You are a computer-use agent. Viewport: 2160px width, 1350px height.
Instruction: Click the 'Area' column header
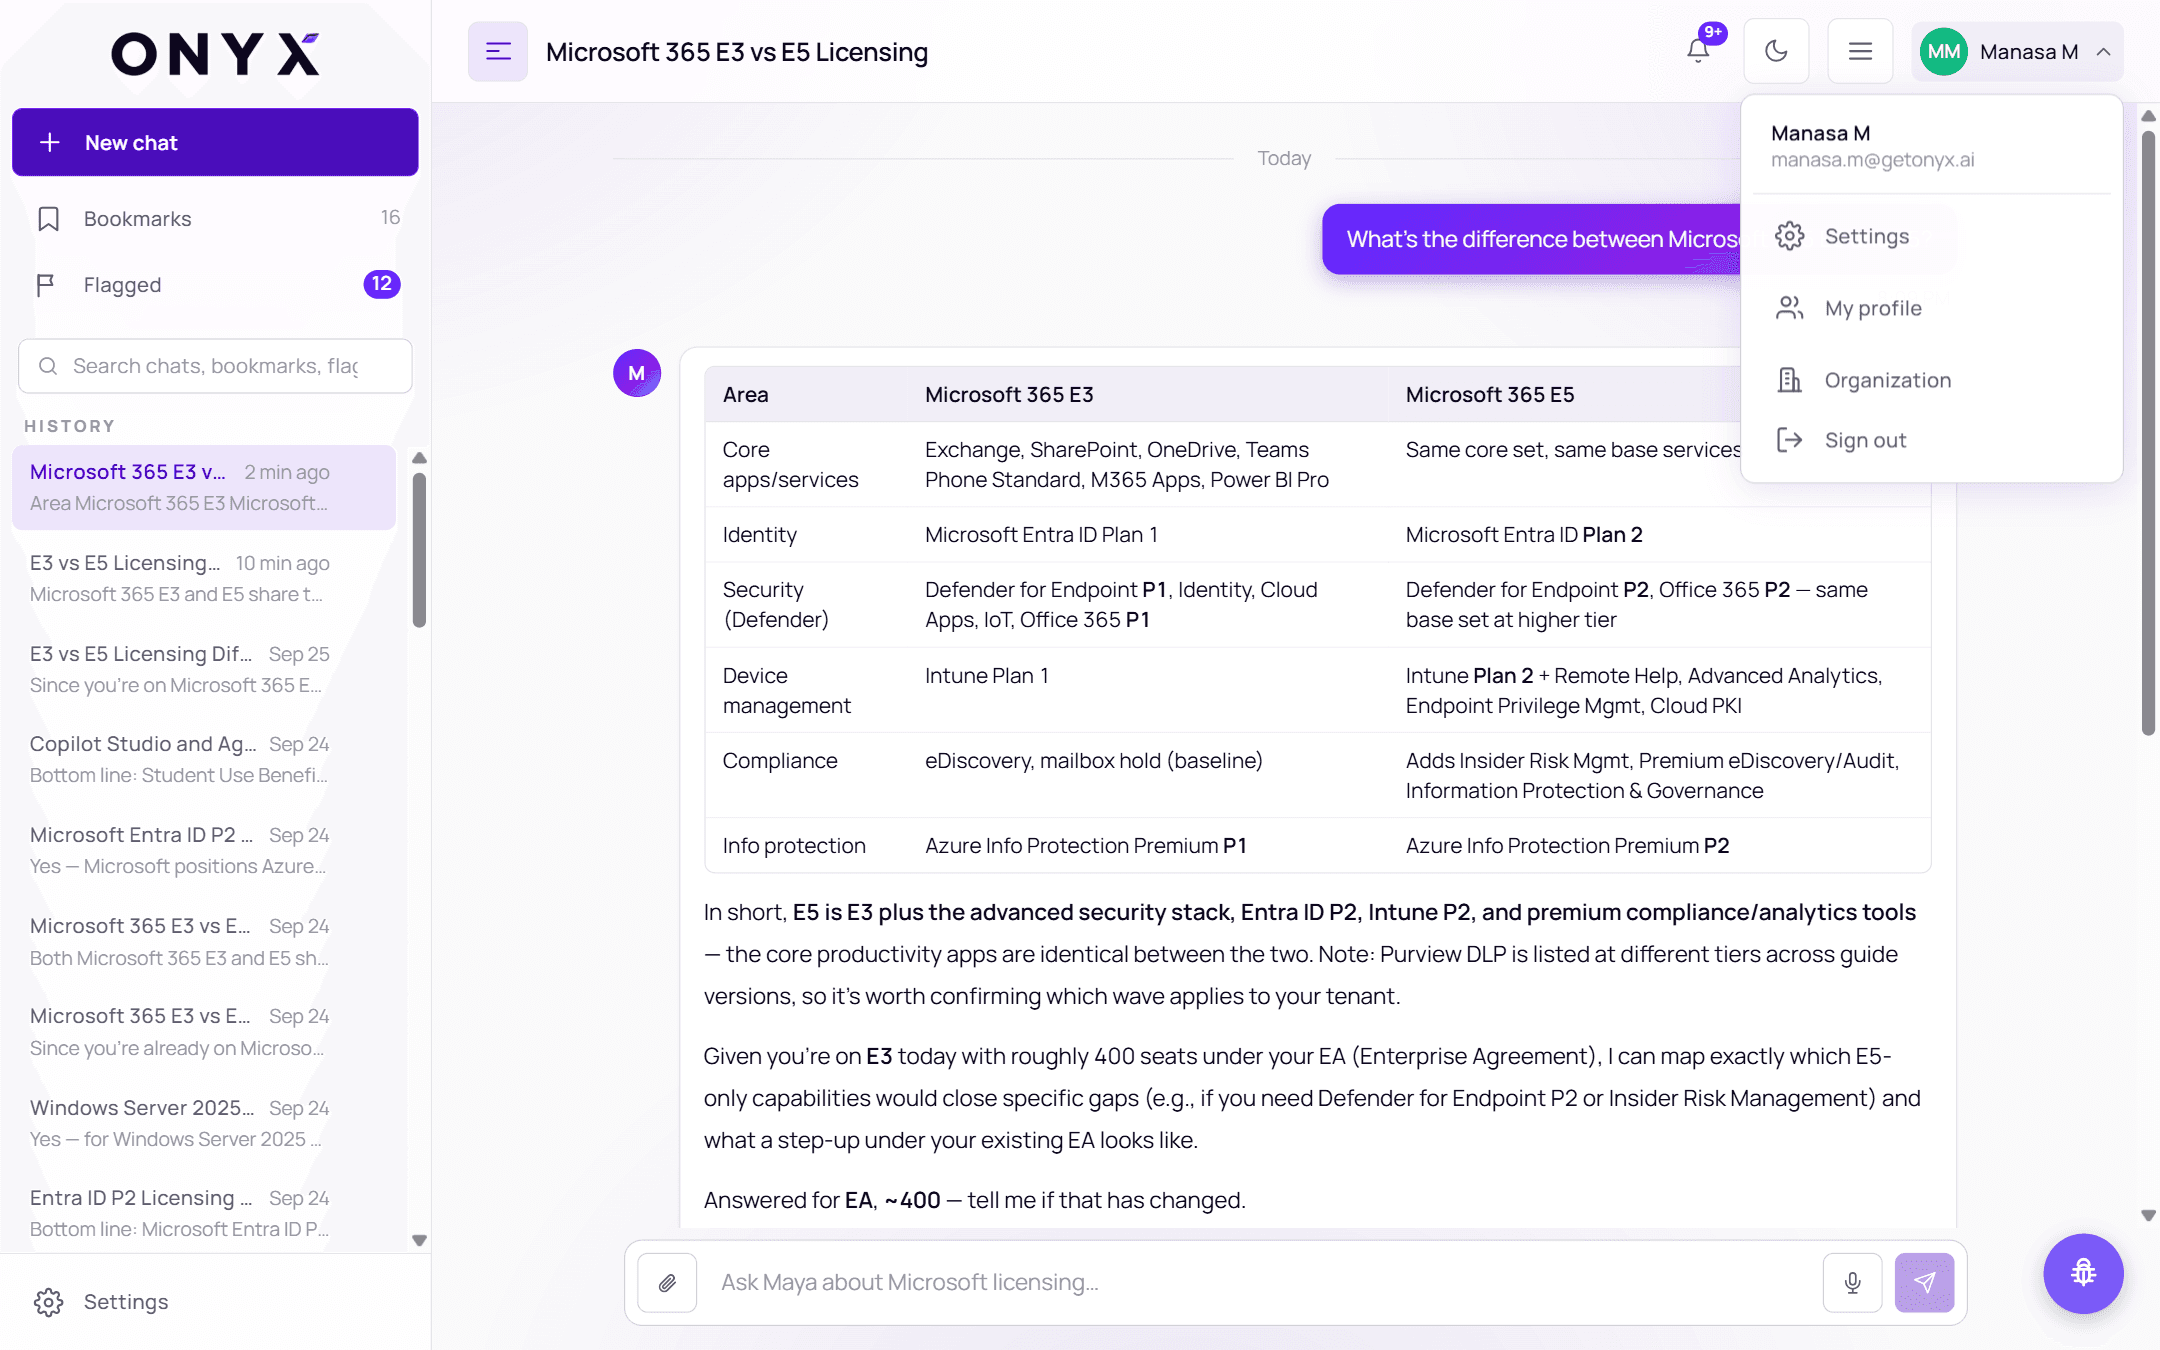[746, 394]
